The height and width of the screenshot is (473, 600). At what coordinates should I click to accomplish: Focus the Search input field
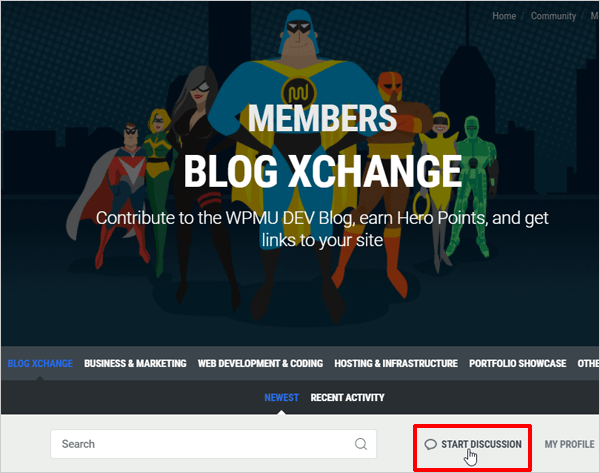point(213,444)
